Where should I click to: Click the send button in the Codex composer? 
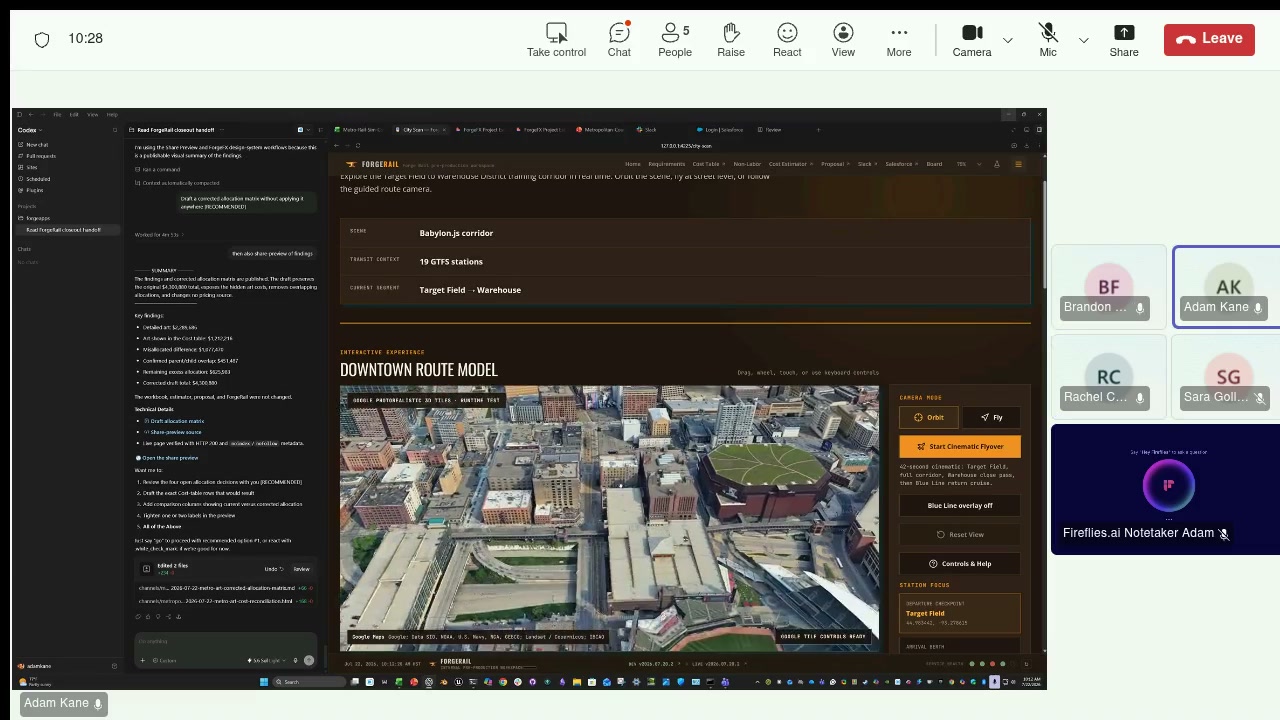[308, 660]
